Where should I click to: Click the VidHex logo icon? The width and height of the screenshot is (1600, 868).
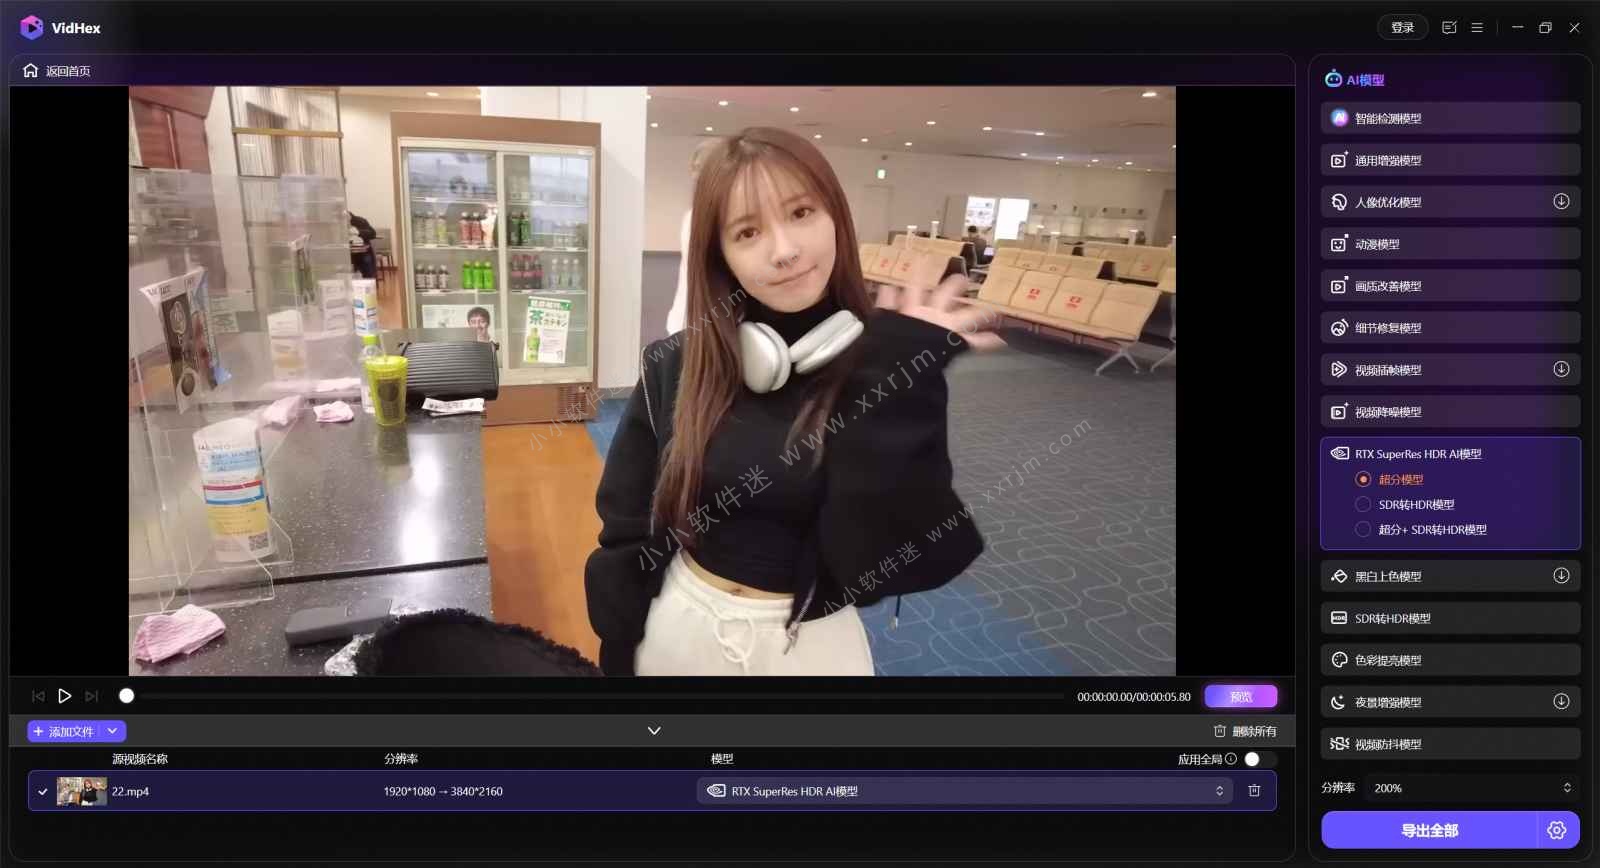point(32,28)
